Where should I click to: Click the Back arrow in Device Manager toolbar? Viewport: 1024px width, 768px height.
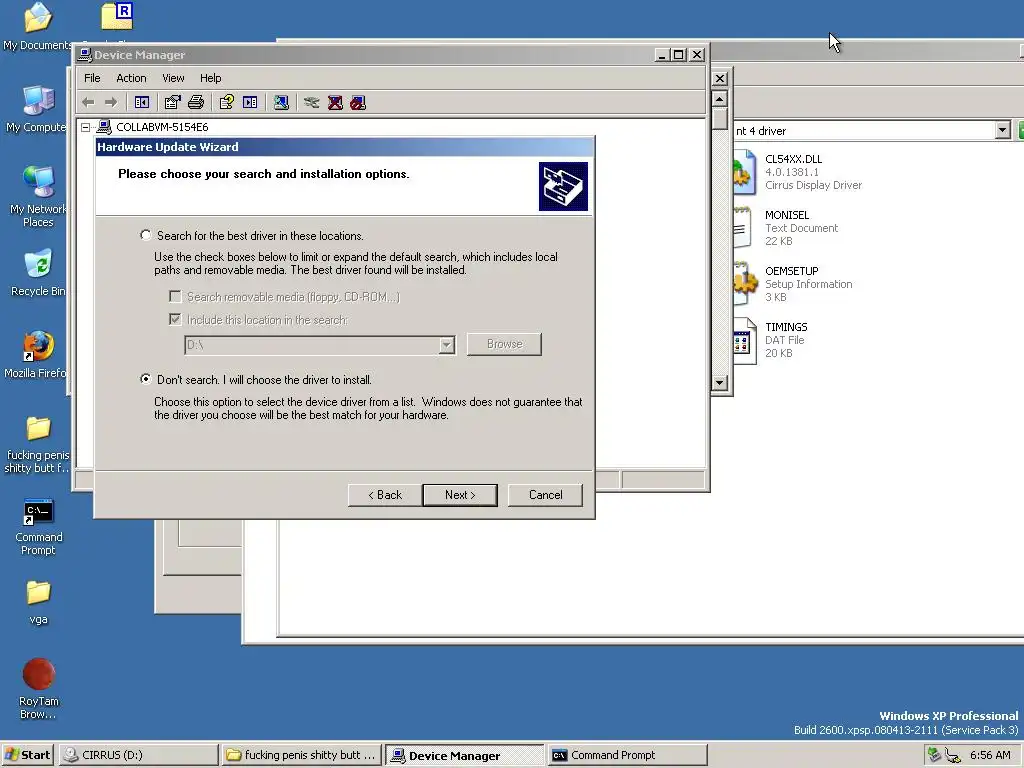point(88,103)
